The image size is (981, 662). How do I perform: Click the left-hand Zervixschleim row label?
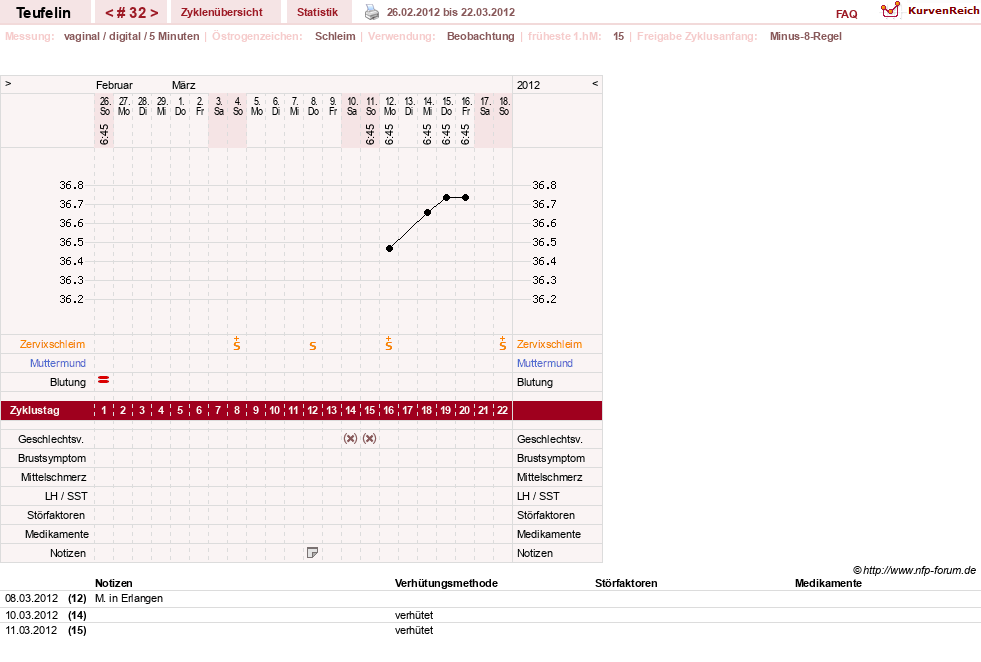pos(53,344)
